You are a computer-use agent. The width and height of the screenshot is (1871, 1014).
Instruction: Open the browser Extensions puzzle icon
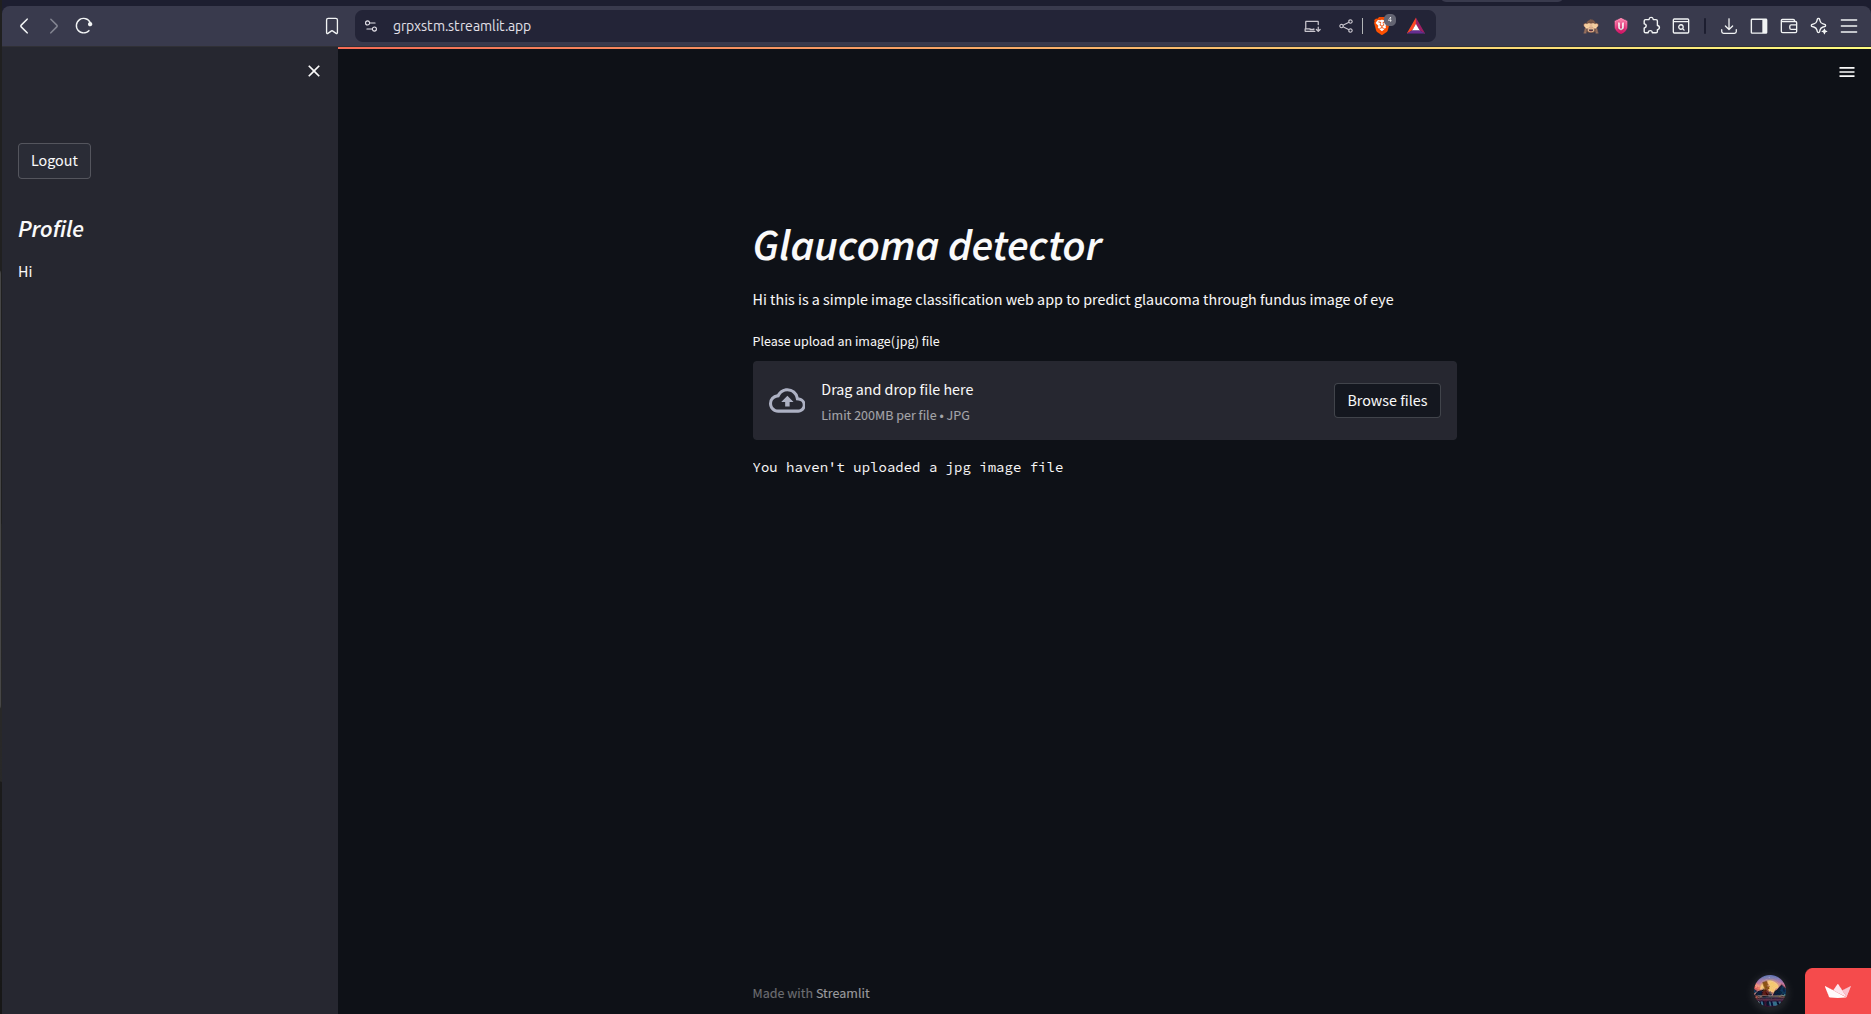(x=1651, y=26)
